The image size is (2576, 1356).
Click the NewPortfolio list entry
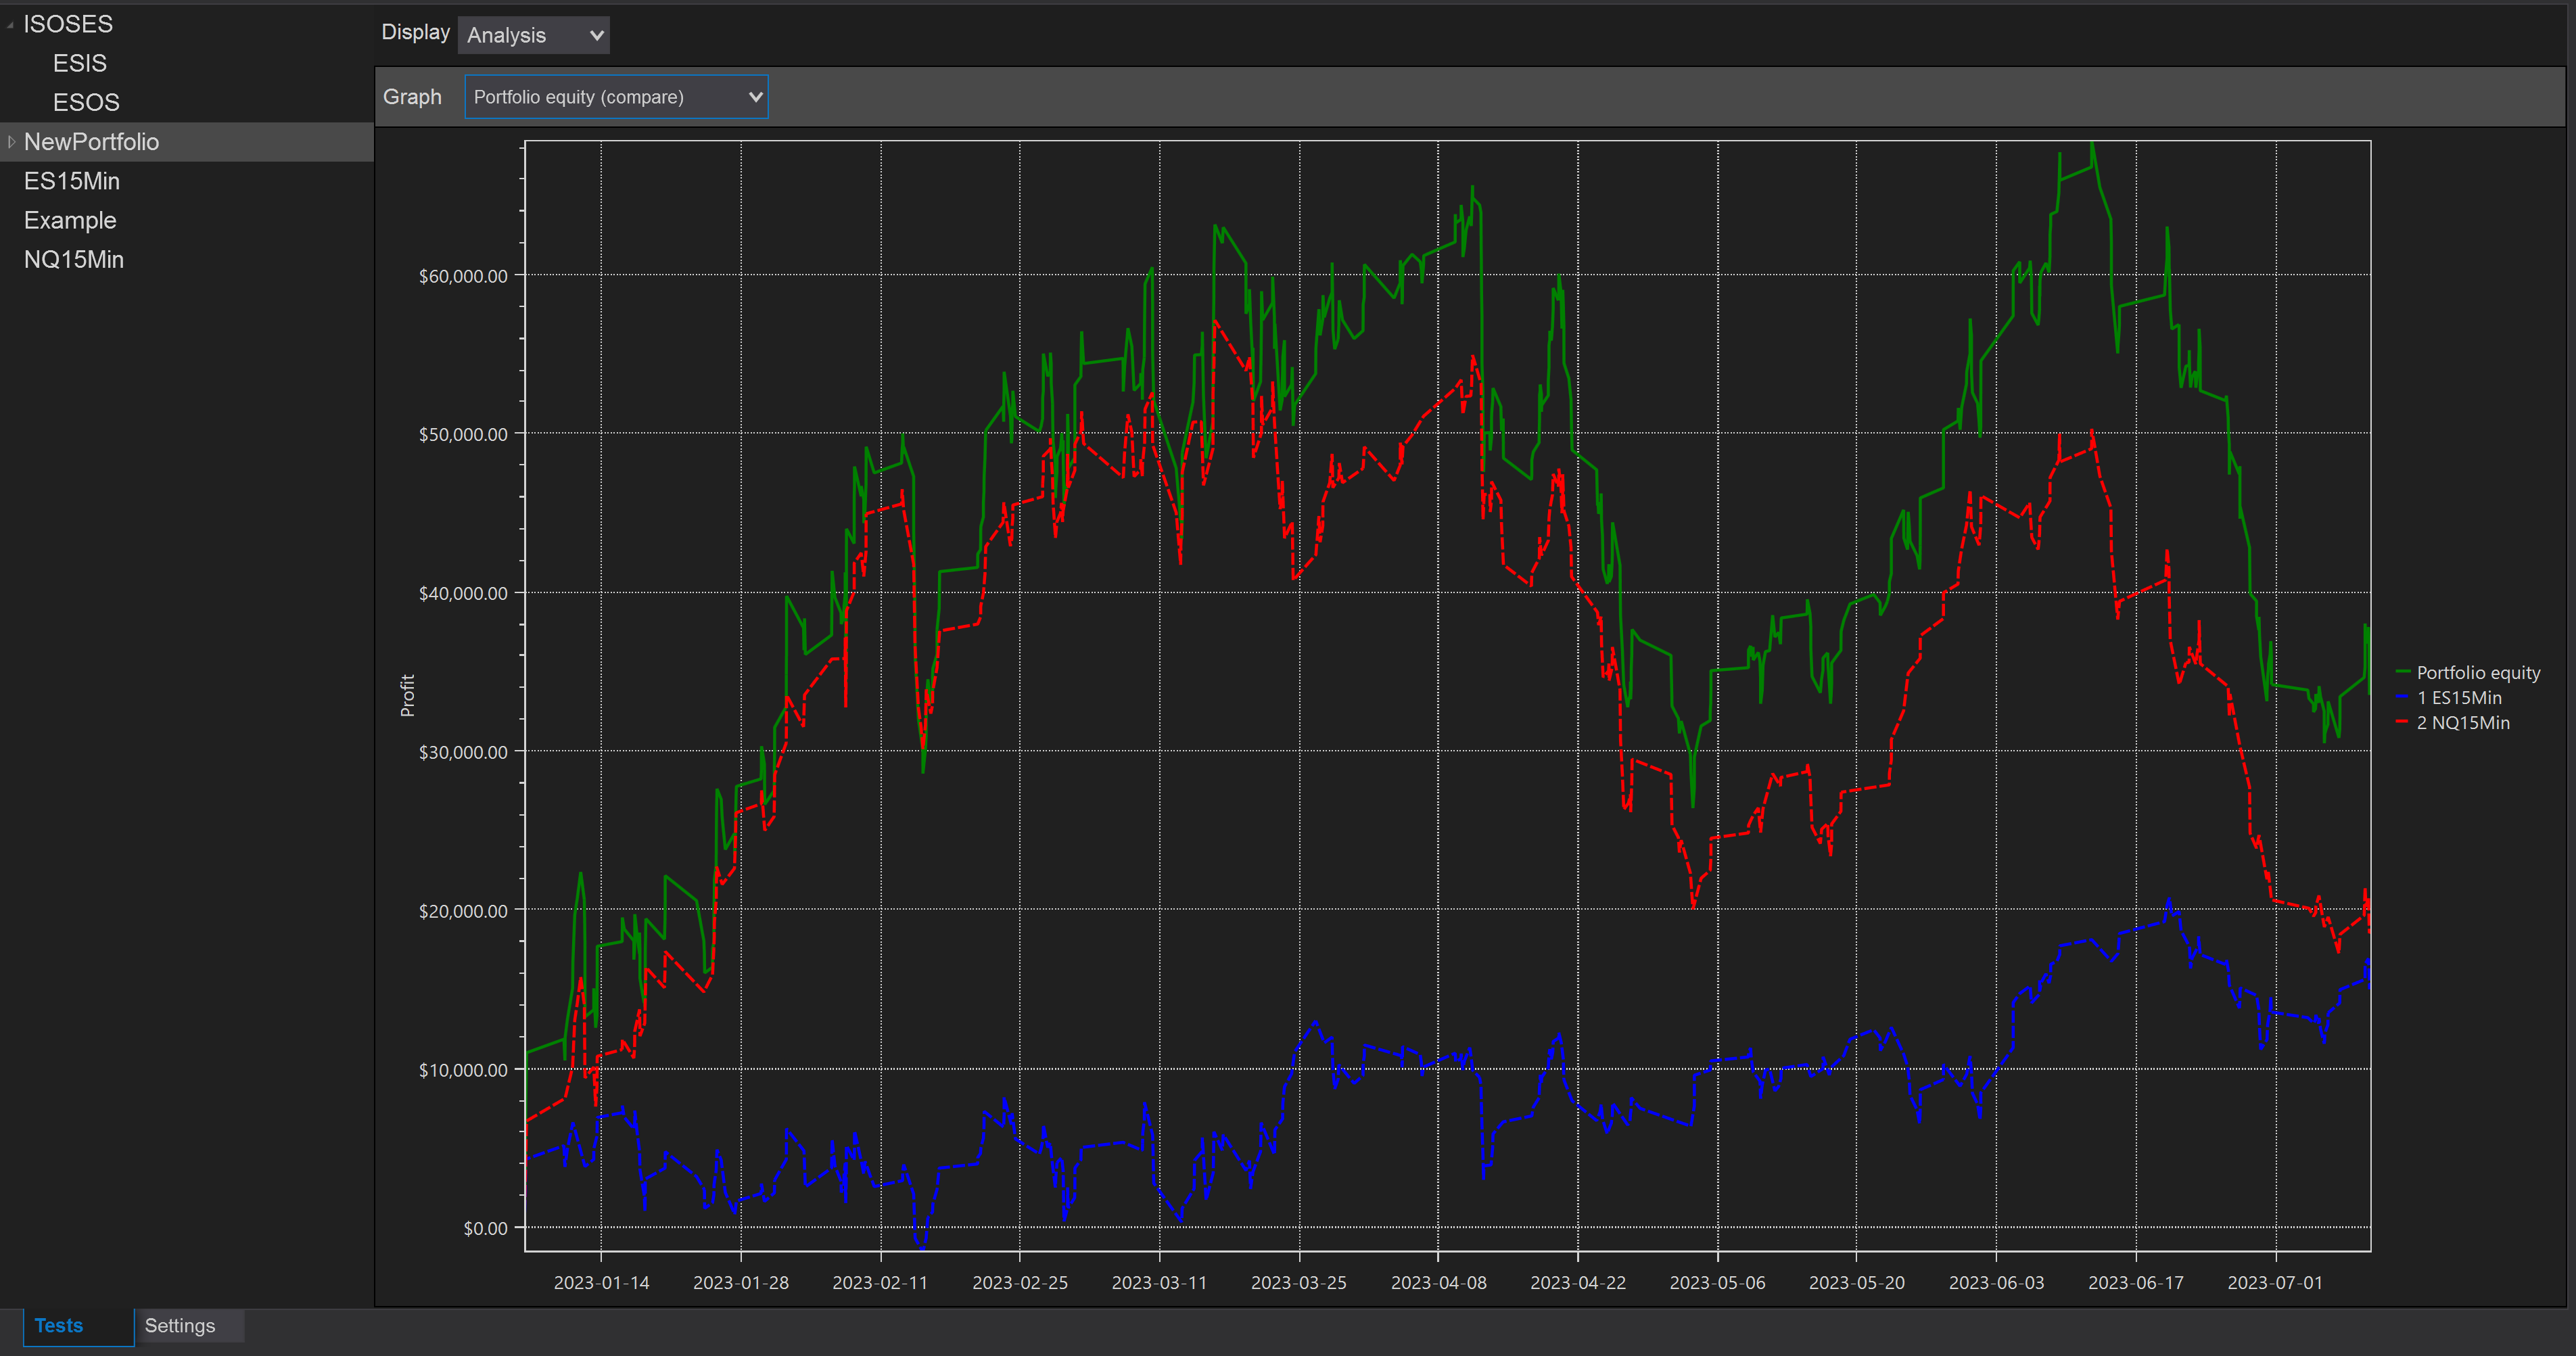point(92,142)
